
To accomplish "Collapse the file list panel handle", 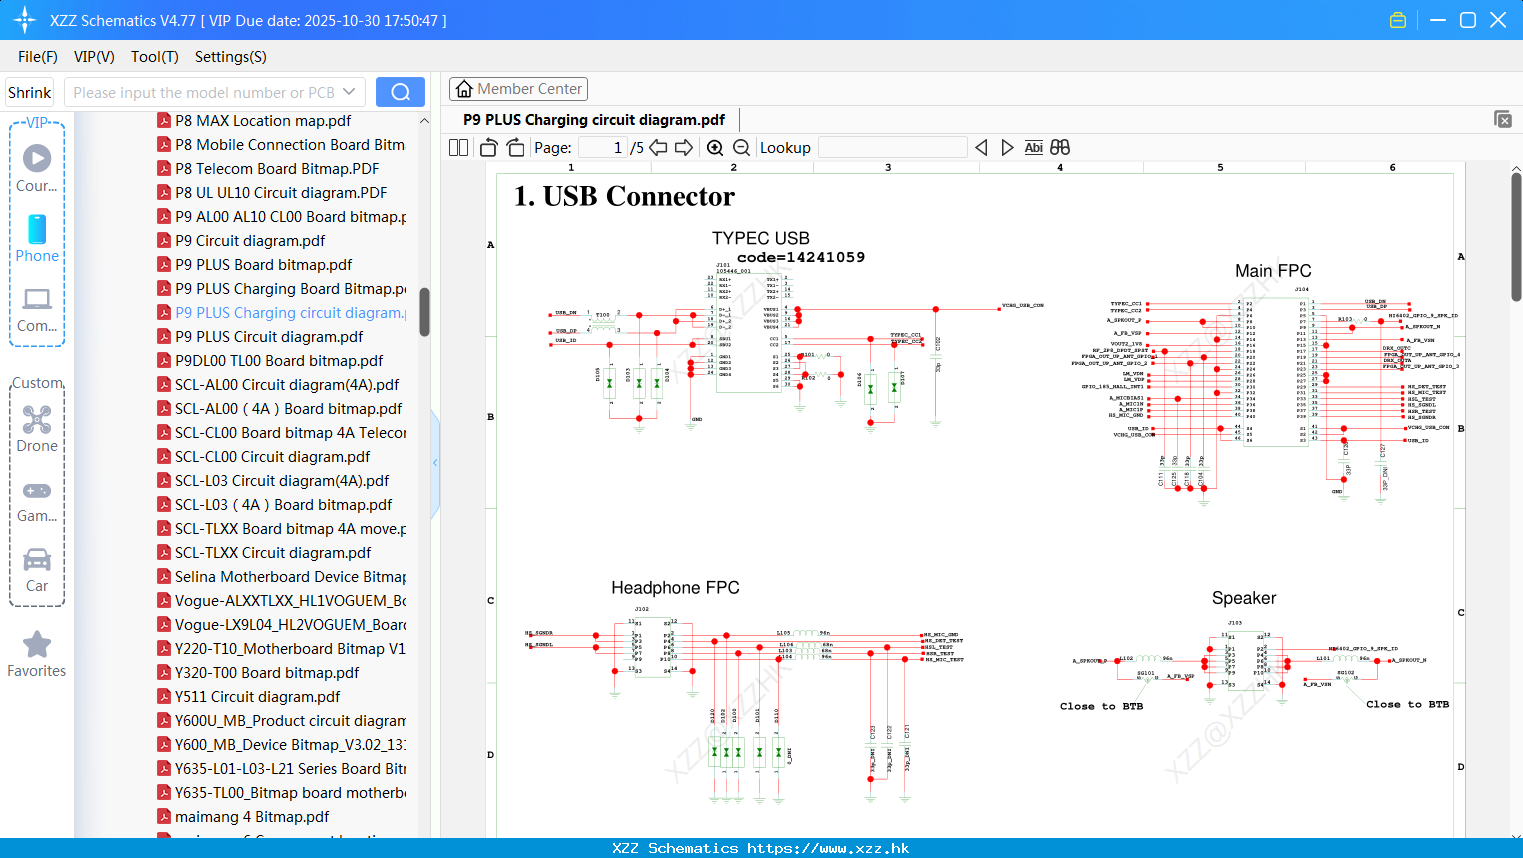I will point(435,462).
